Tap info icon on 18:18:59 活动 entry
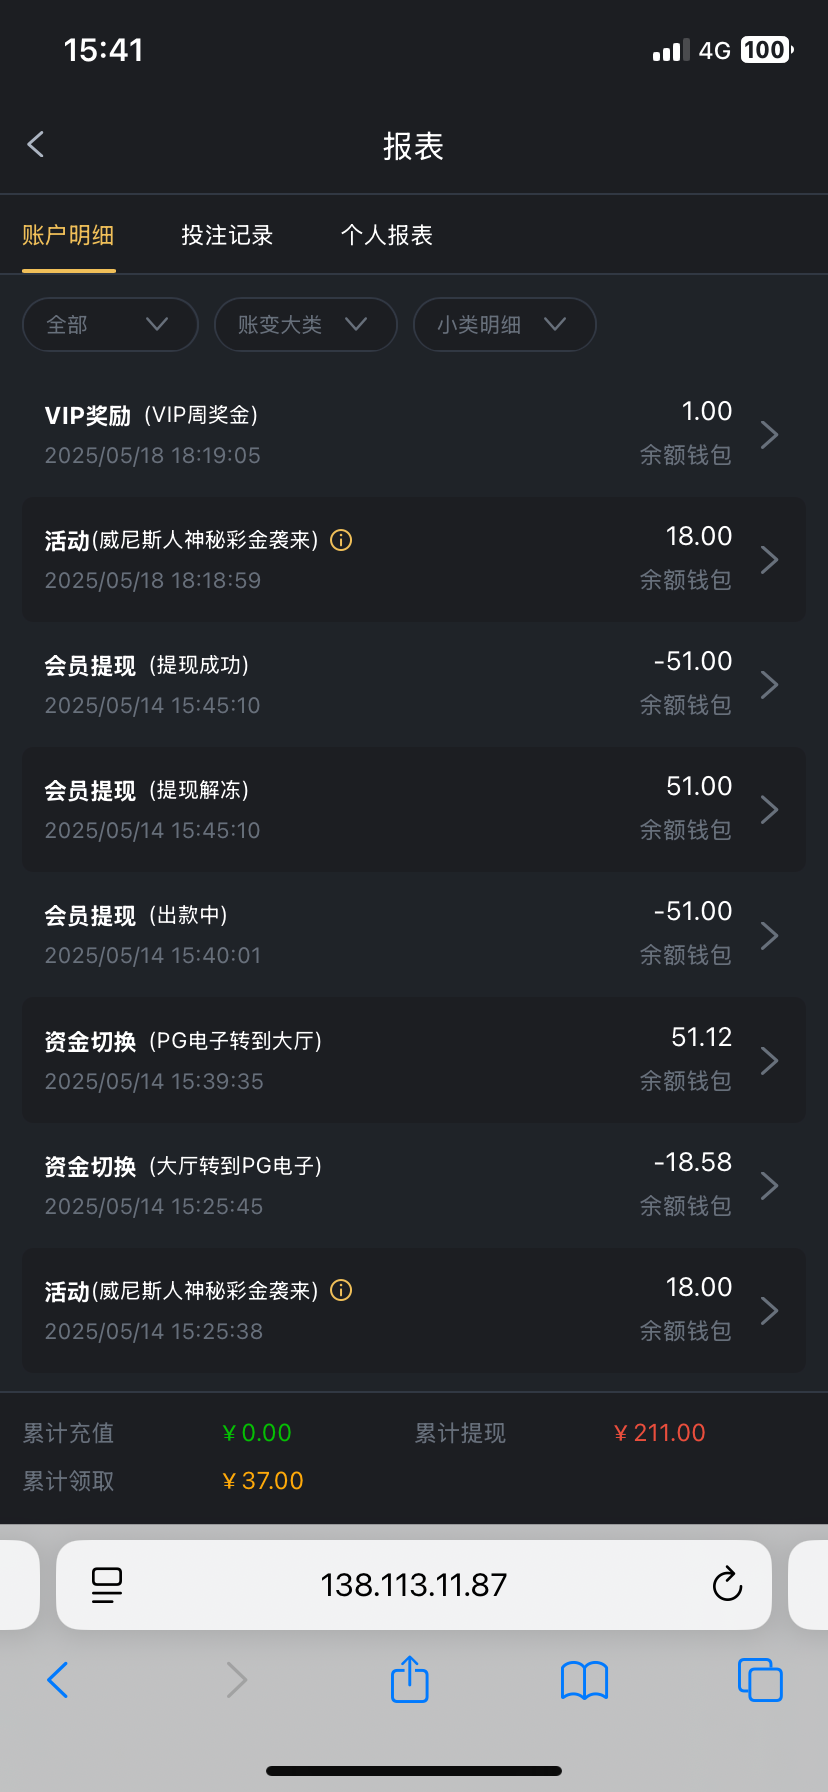 (341, 540)
